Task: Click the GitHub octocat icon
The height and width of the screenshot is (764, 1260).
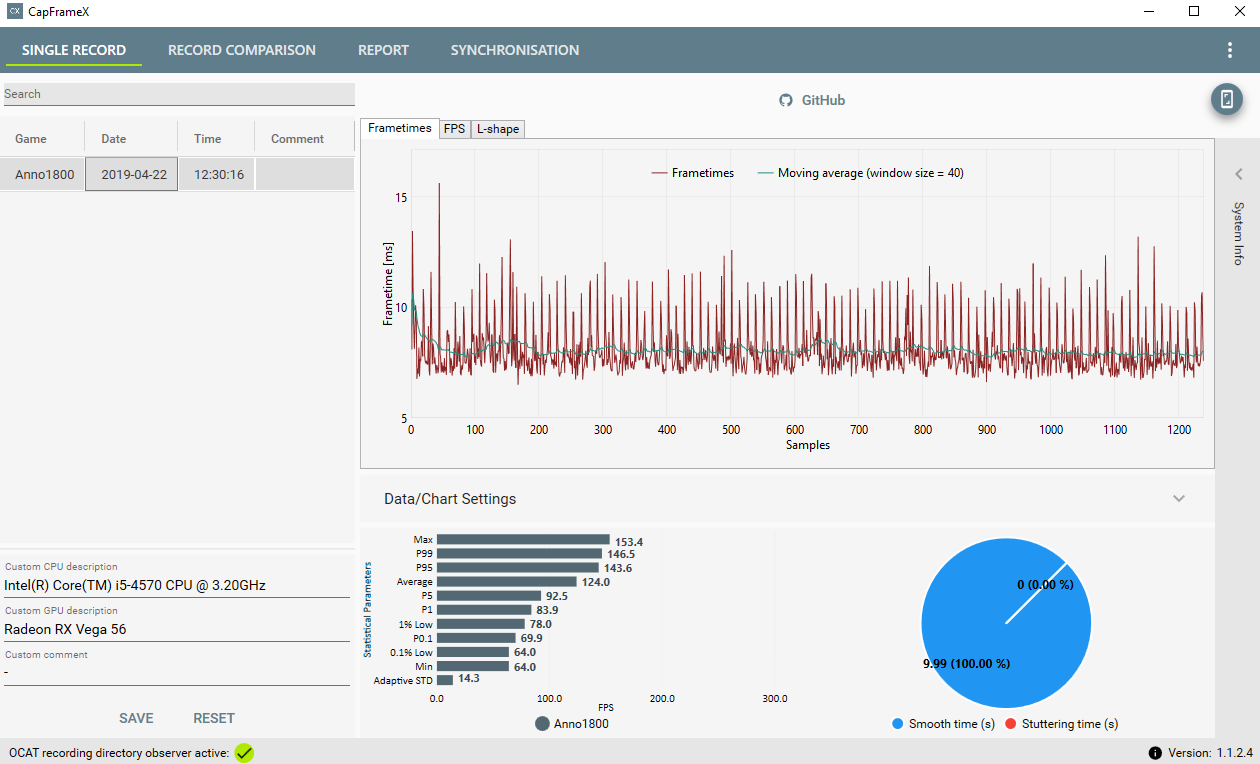Action: (x=786, y=100)
